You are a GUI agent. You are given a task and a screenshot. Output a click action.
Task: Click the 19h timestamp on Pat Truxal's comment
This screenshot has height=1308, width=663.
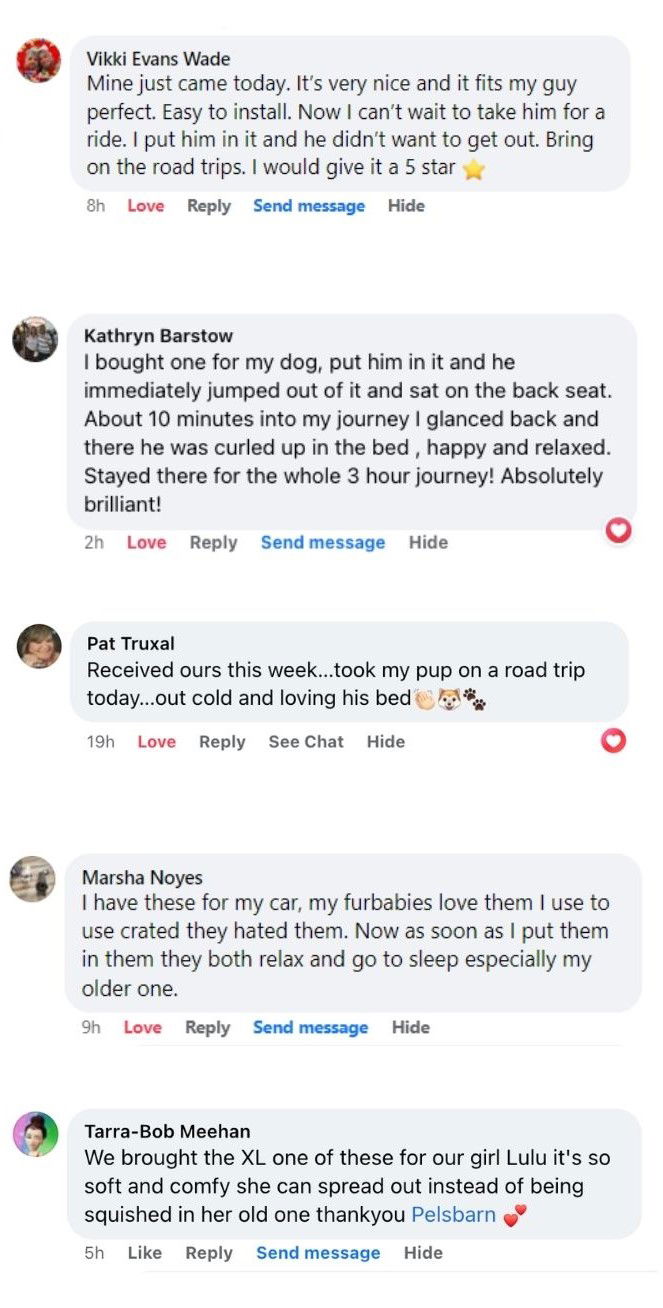coord(101,741)
